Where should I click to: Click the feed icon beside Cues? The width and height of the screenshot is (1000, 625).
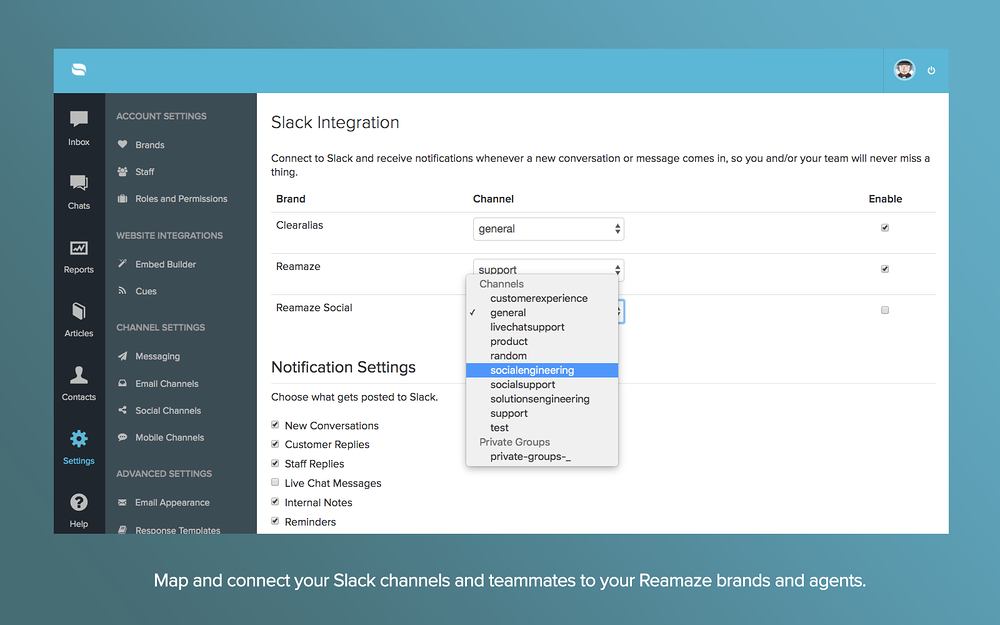coord(122,291)
